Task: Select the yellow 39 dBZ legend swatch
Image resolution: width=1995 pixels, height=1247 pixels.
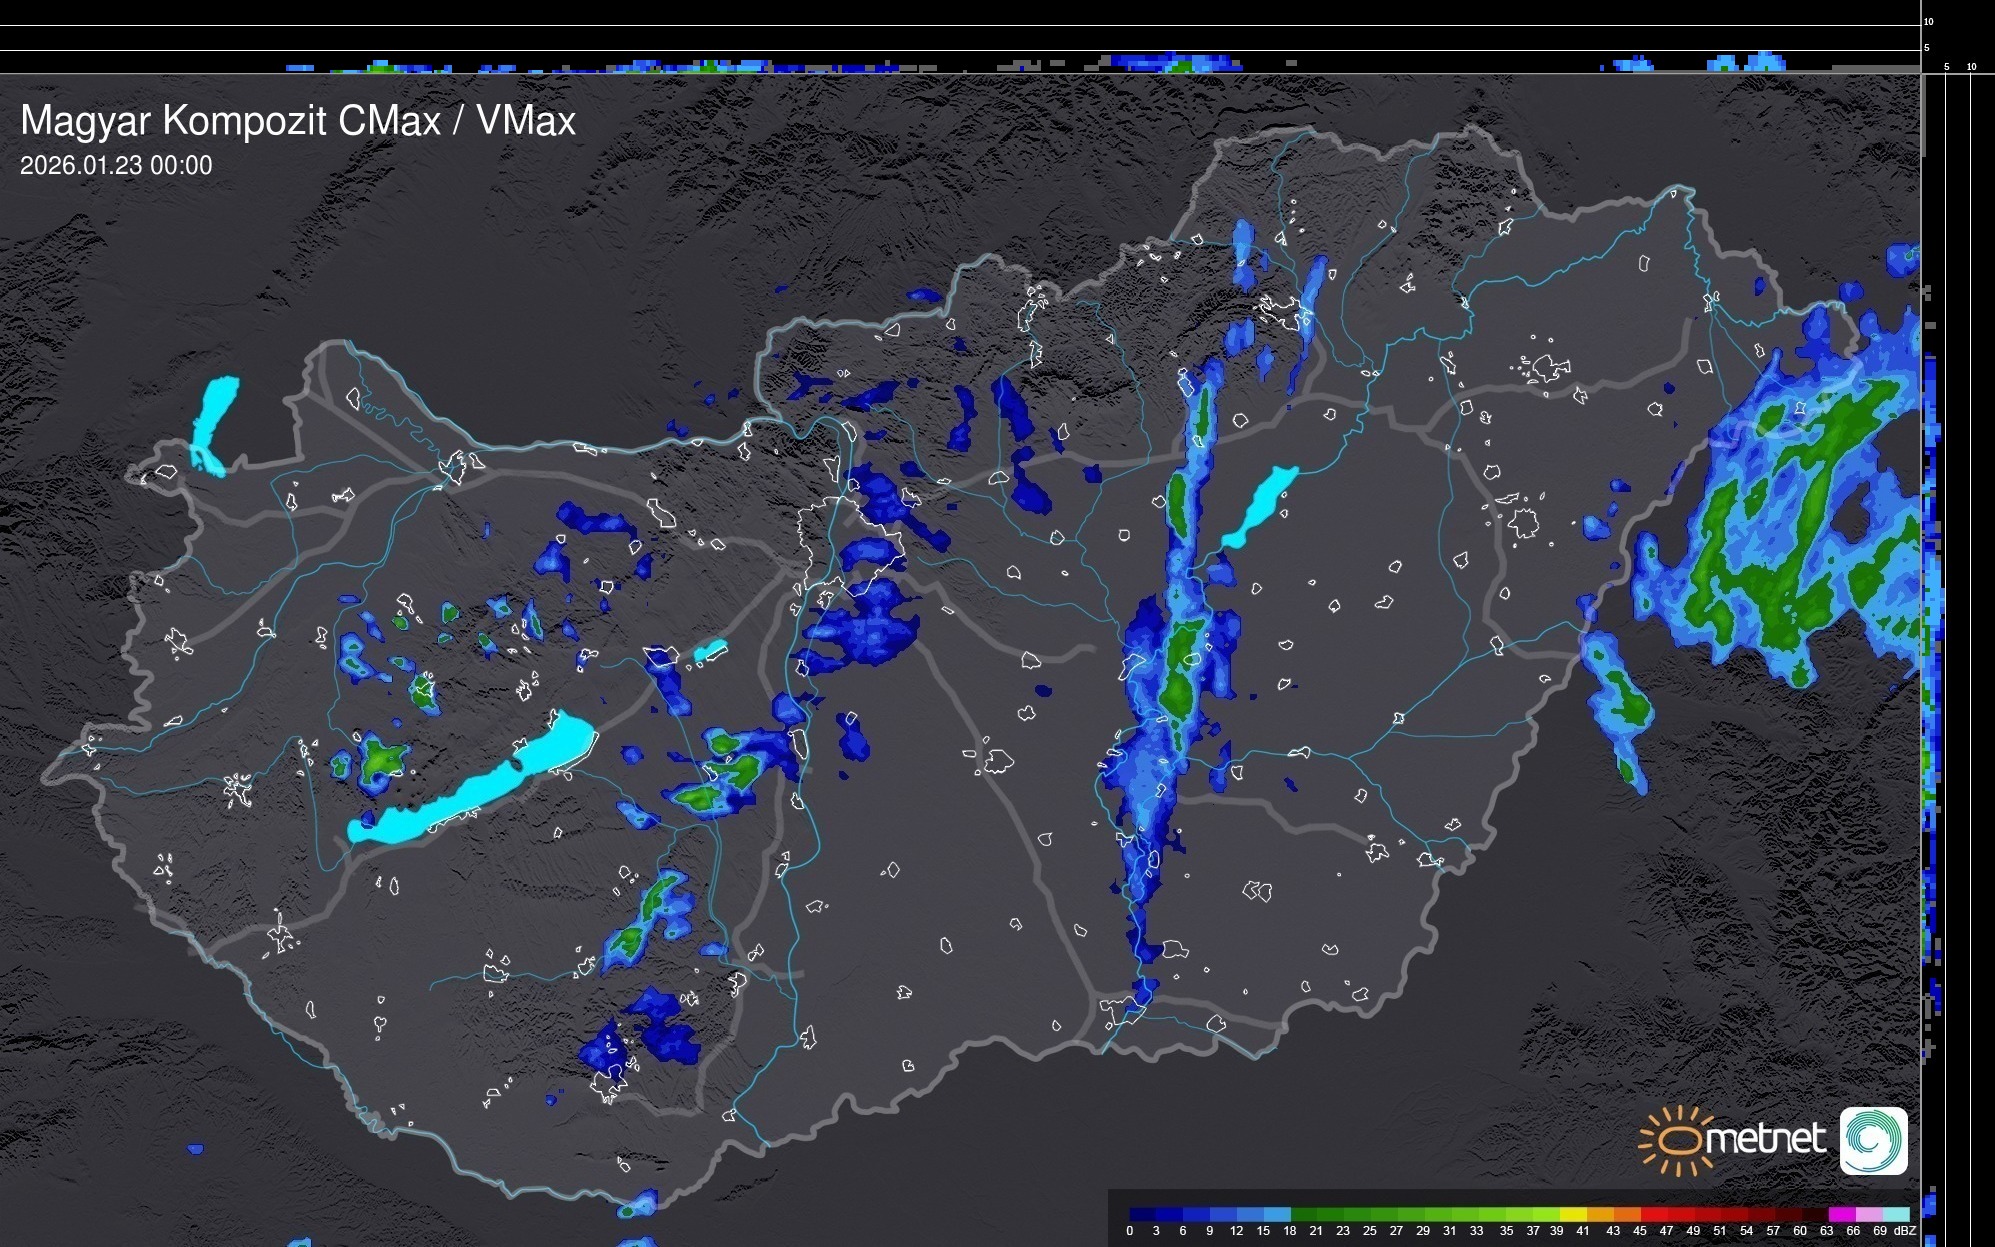Action: click(x=1572, y=1214)
